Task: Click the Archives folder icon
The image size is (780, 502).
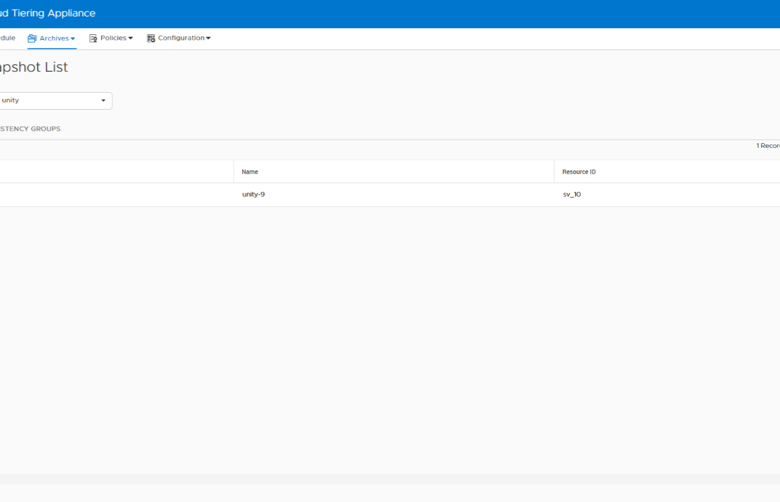Action: (x=32, y=38)
